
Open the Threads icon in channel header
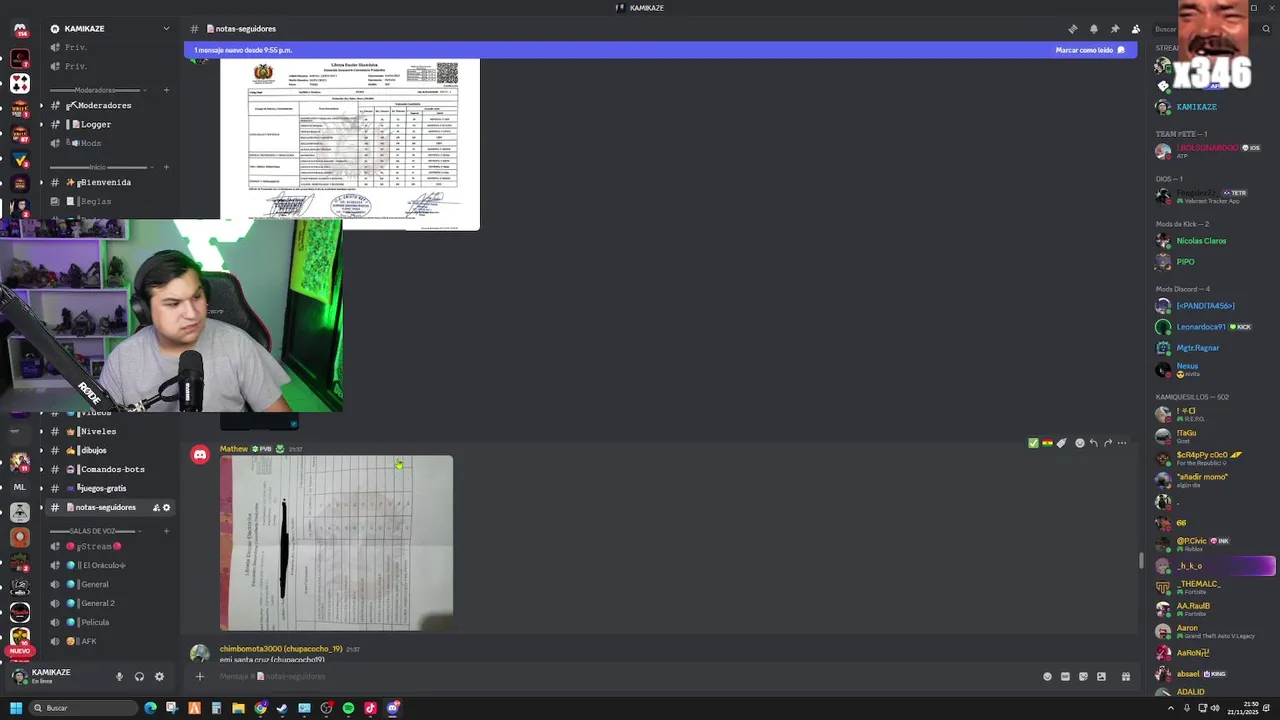(x=1073, y=29)
